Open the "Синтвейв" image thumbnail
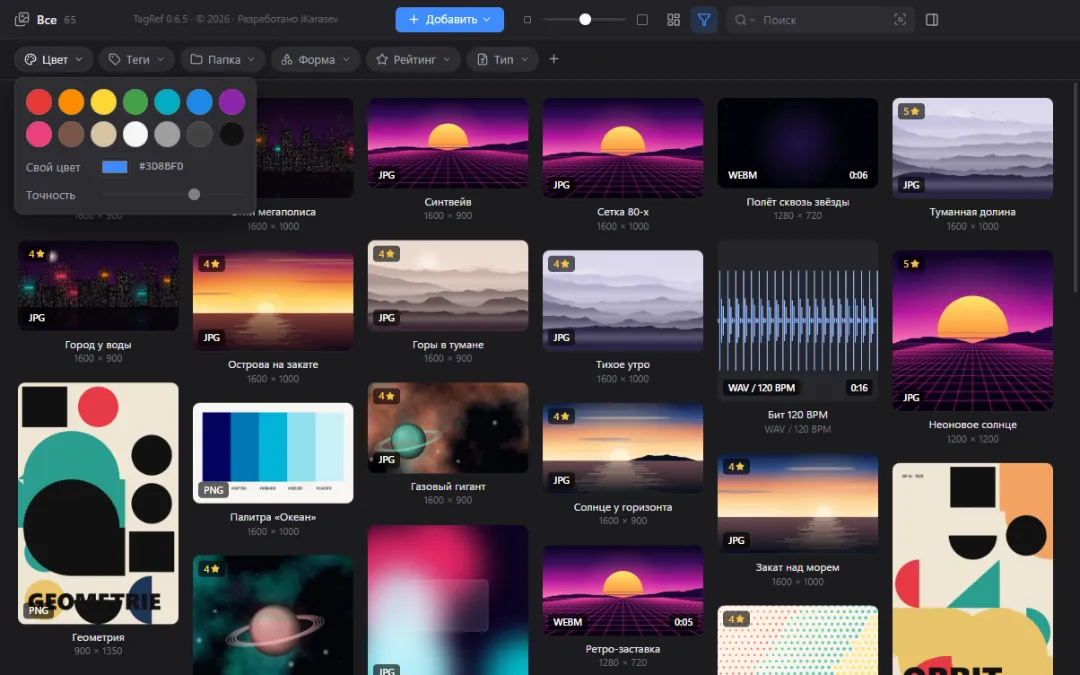The height and width of the screenshot is (675, 1080). point(448,143)
